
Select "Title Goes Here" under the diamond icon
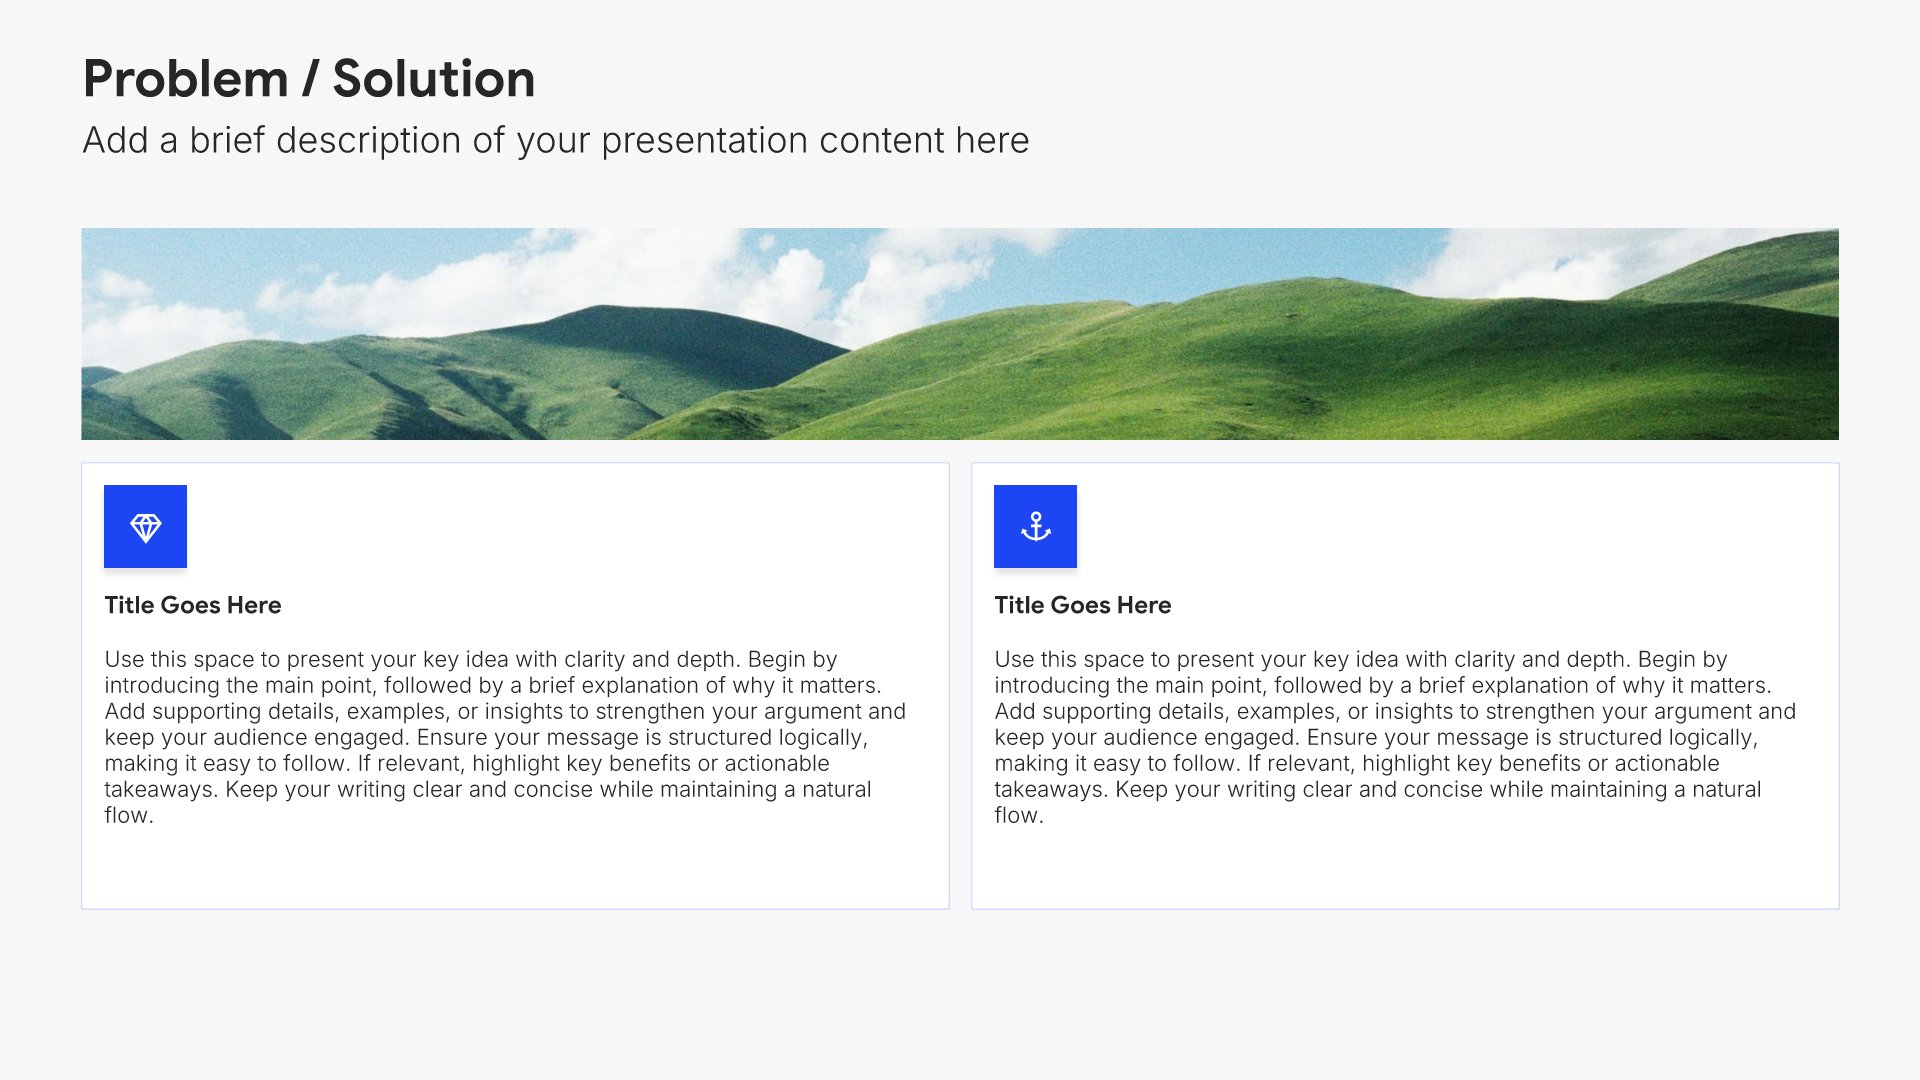tap(193, 605)
